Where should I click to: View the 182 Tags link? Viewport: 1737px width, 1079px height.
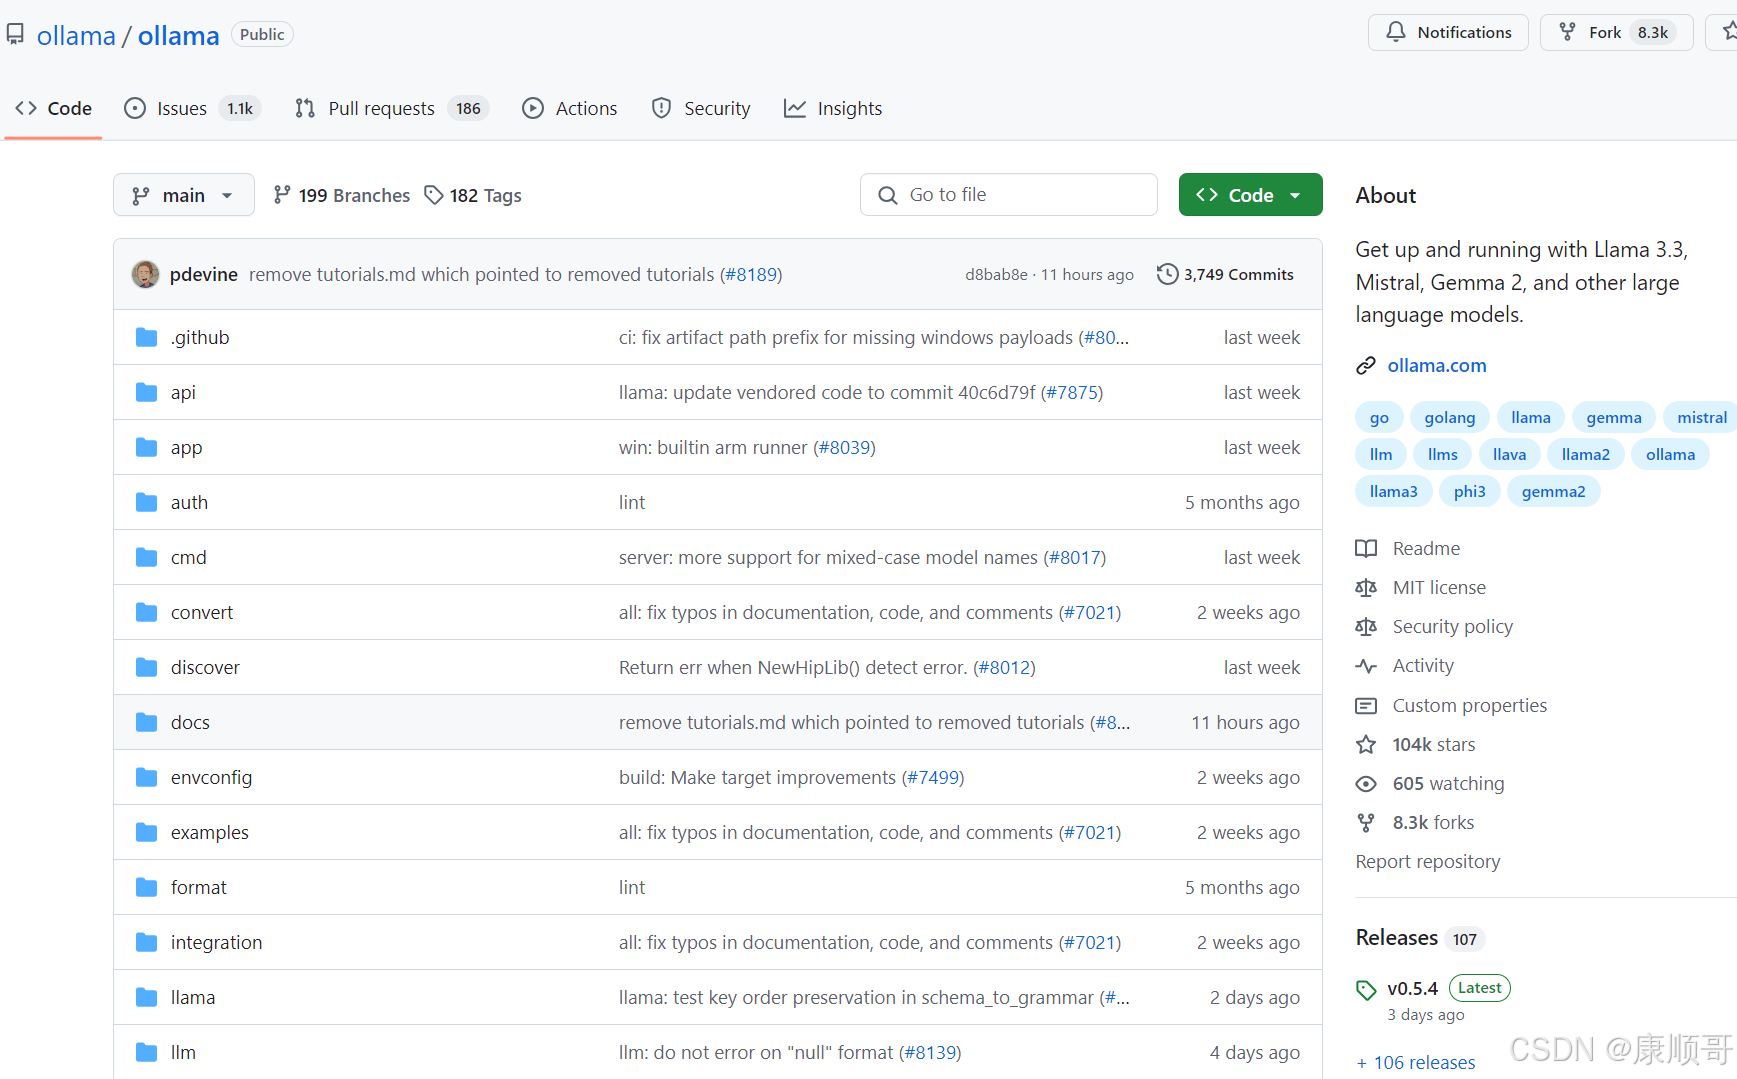click(473, 195)
